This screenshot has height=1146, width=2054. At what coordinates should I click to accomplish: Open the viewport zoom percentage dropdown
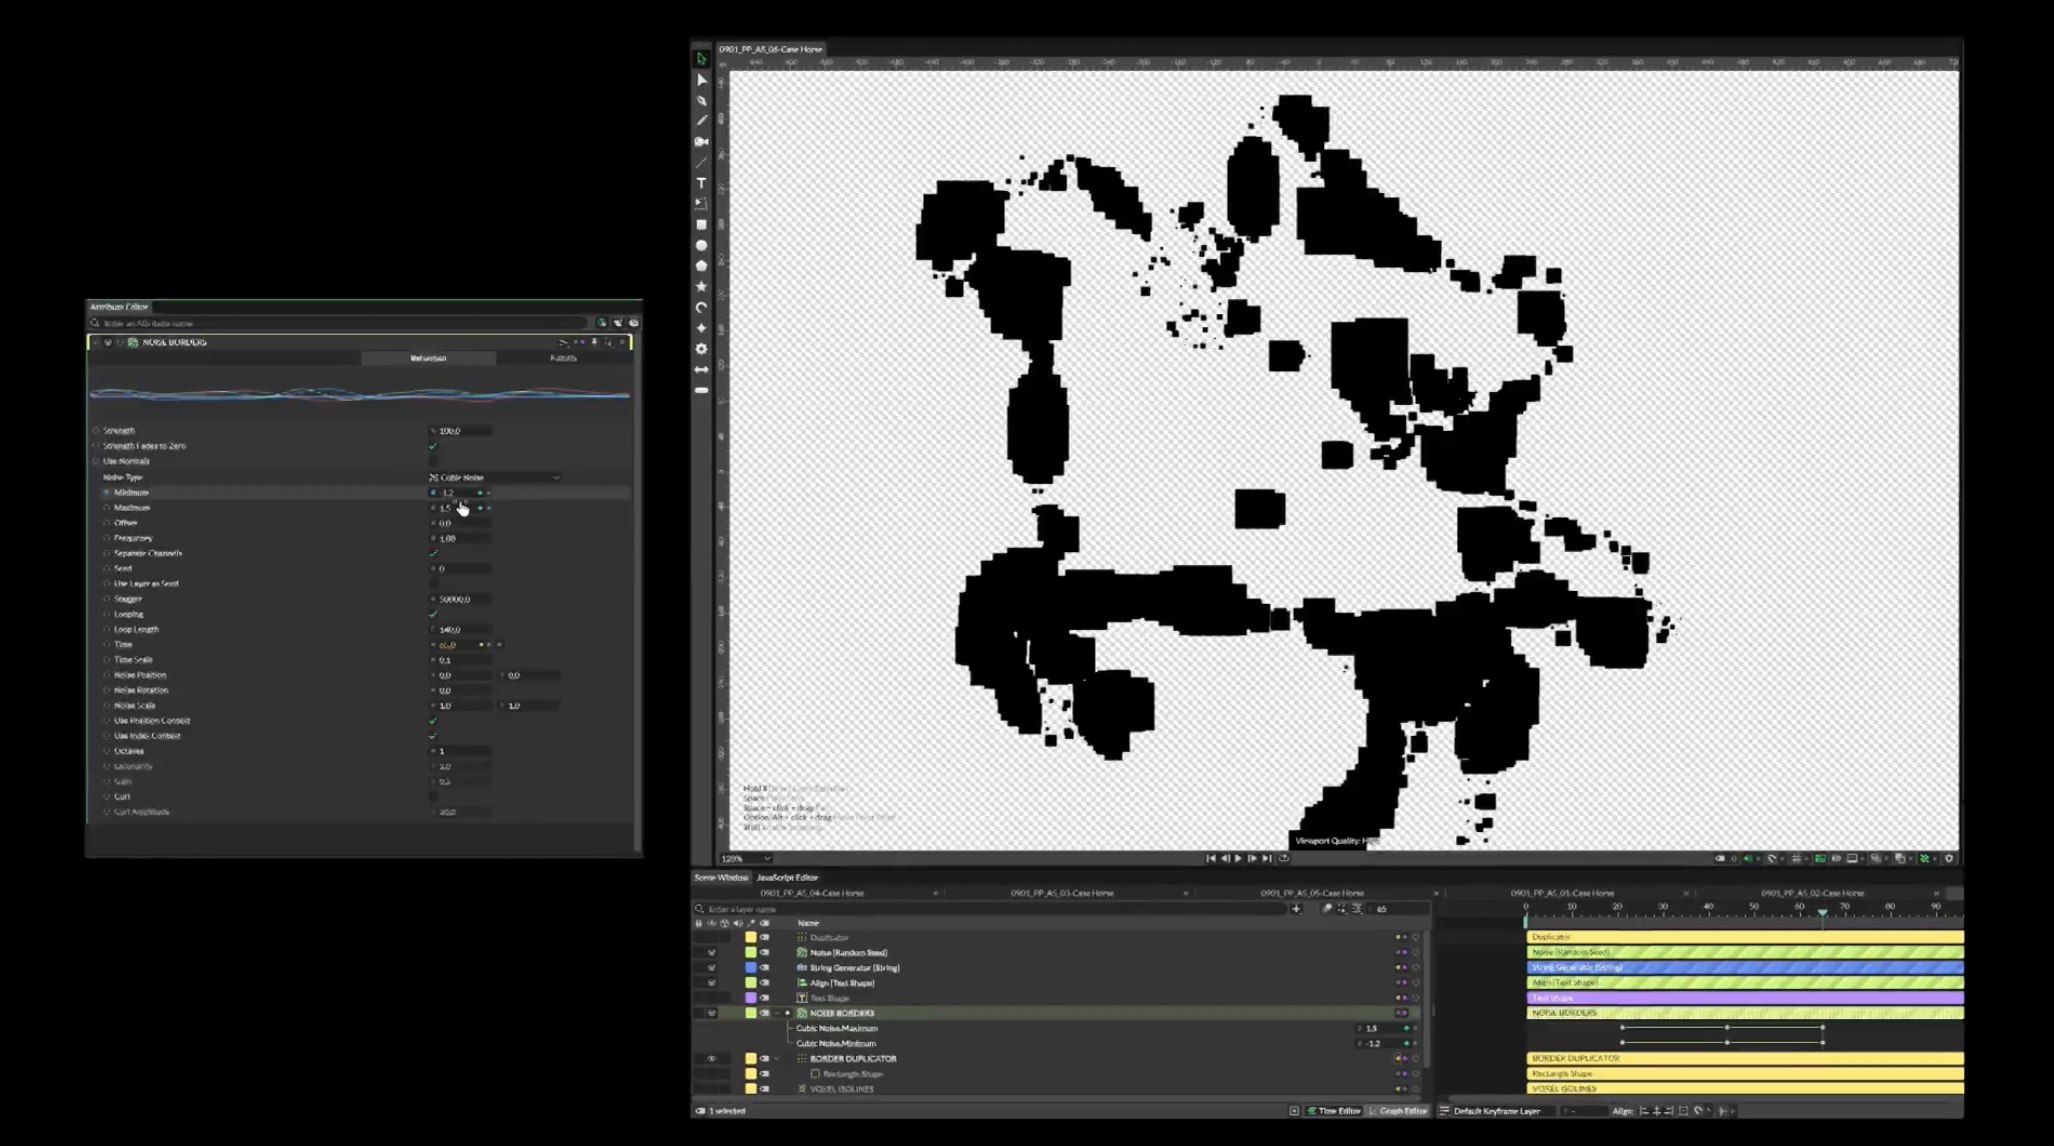(746, 858)
